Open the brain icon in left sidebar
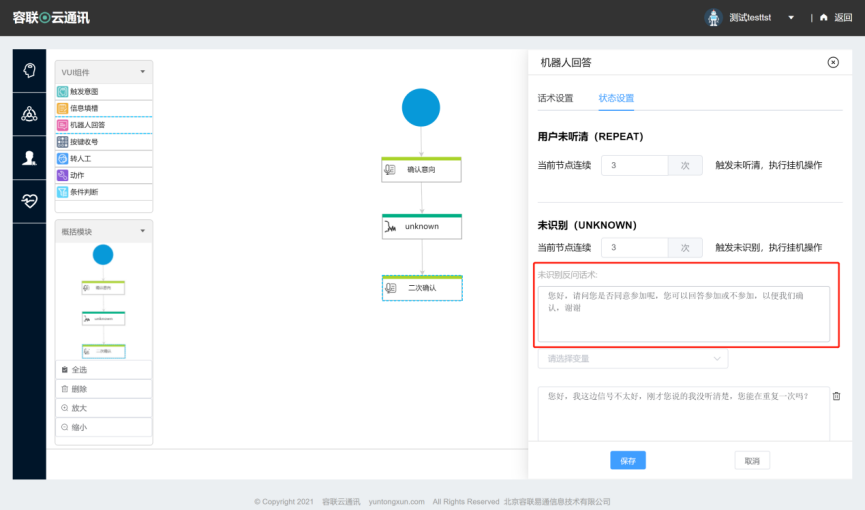 (29, 70)
